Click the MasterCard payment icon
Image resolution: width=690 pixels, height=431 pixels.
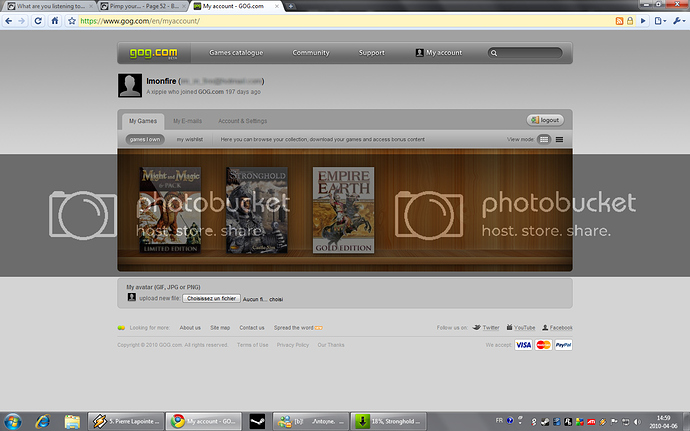543,345
